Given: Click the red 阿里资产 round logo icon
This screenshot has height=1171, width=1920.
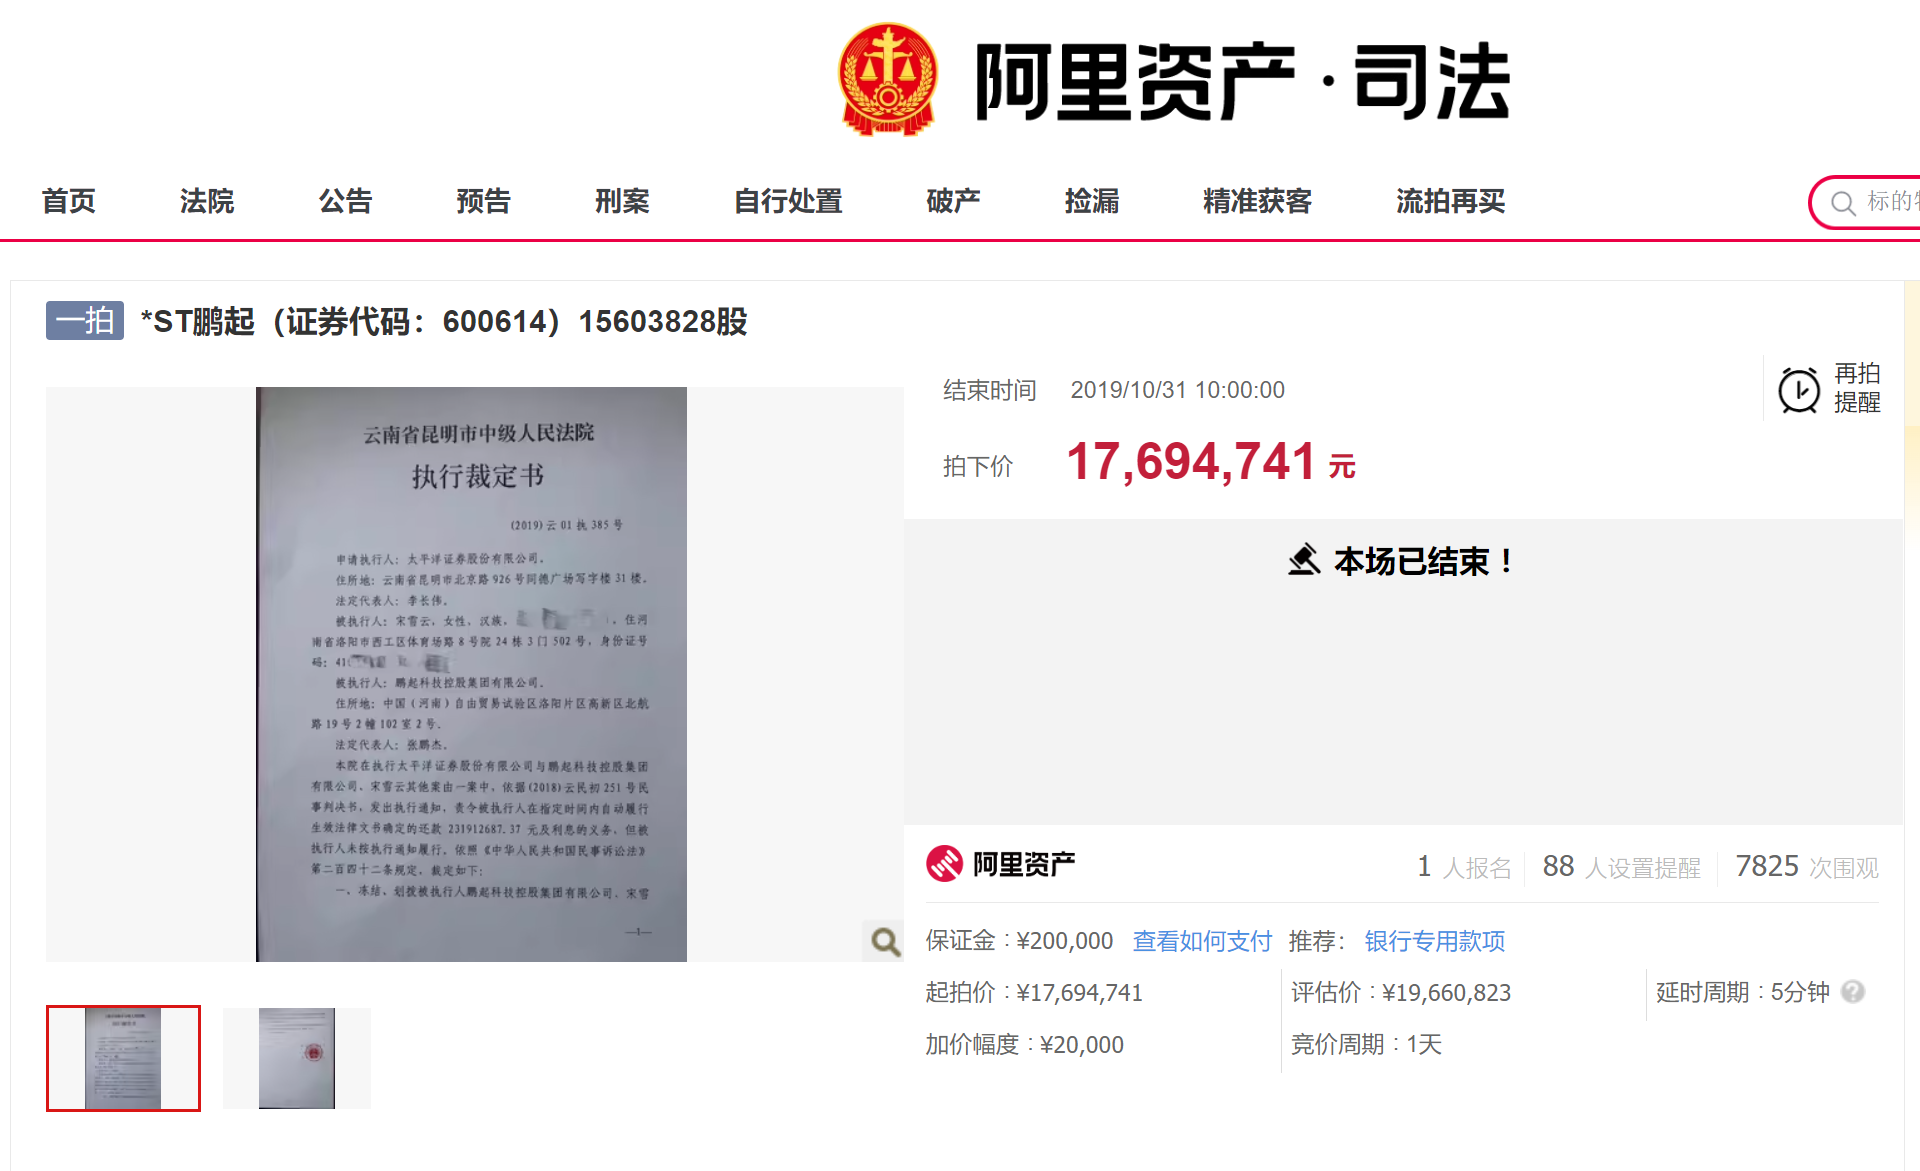Looking at the screenshot, I should coord(944,864).
